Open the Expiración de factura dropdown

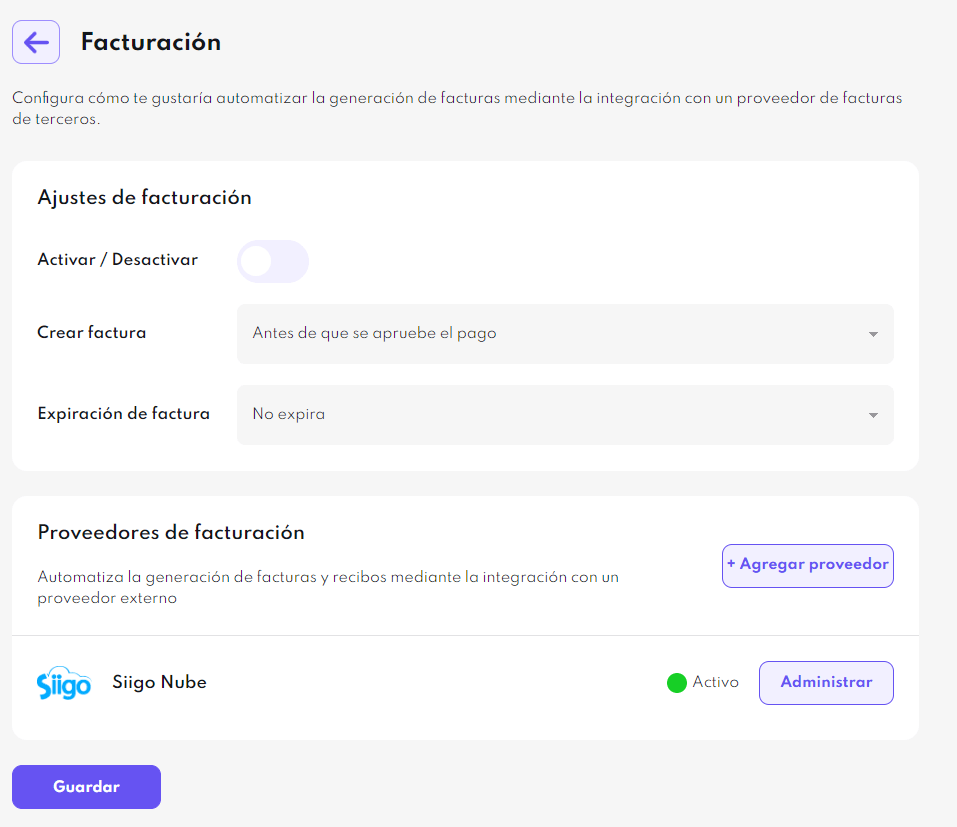tap(565, 414)
